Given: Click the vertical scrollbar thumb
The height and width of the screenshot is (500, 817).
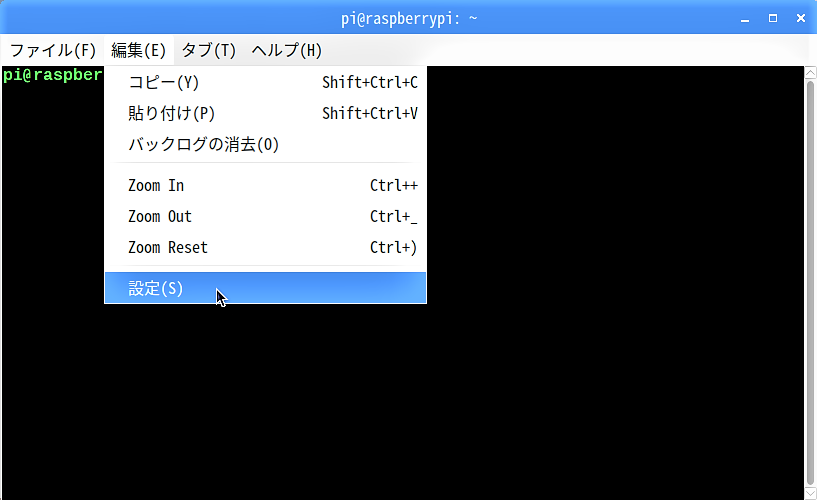Looking at the screenshot, I should (810, 282).
